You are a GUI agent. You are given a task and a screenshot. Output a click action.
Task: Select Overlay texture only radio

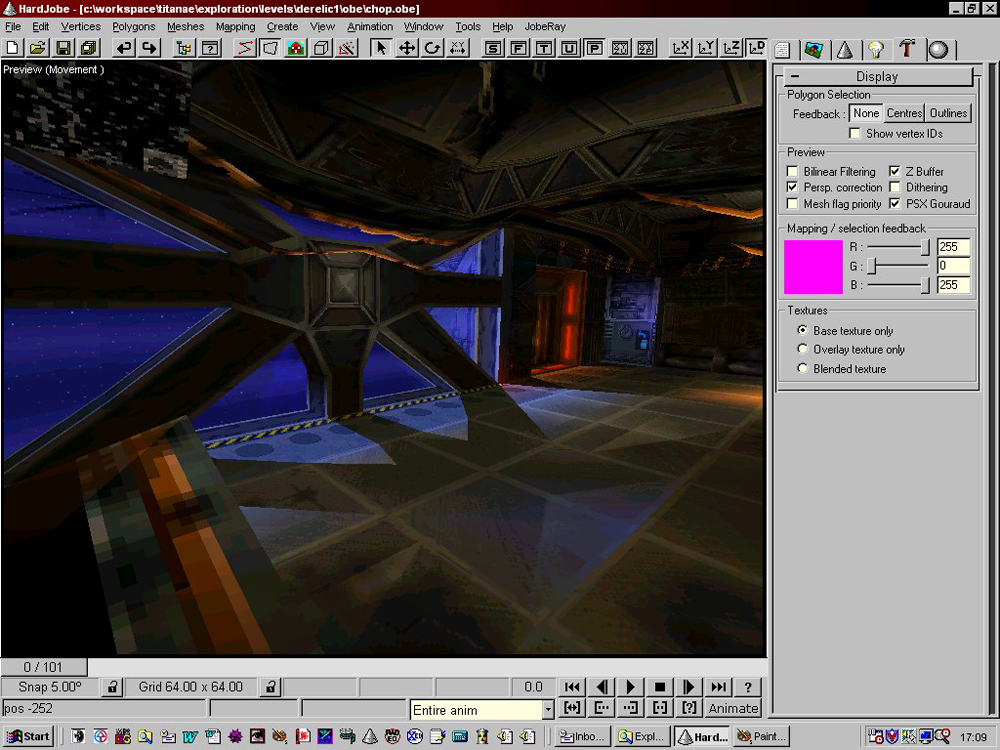(802, 349)
